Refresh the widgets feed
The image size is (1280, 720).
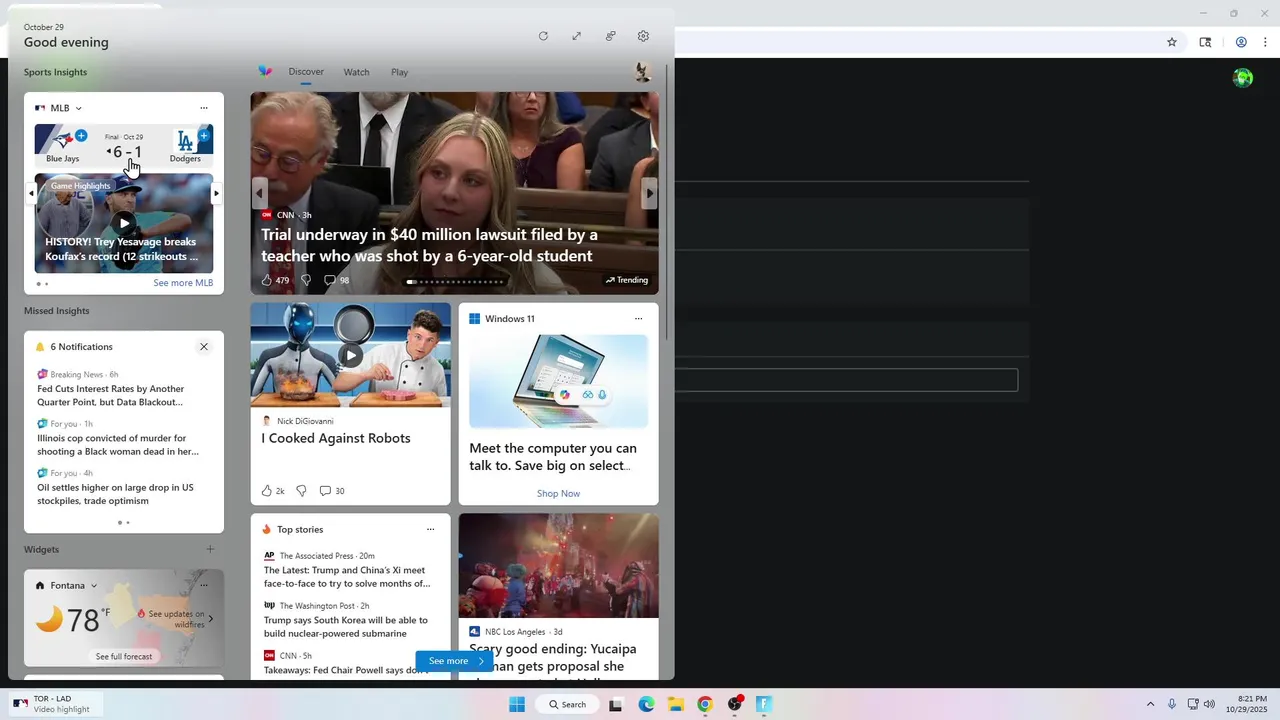click(x=543, y=36)
